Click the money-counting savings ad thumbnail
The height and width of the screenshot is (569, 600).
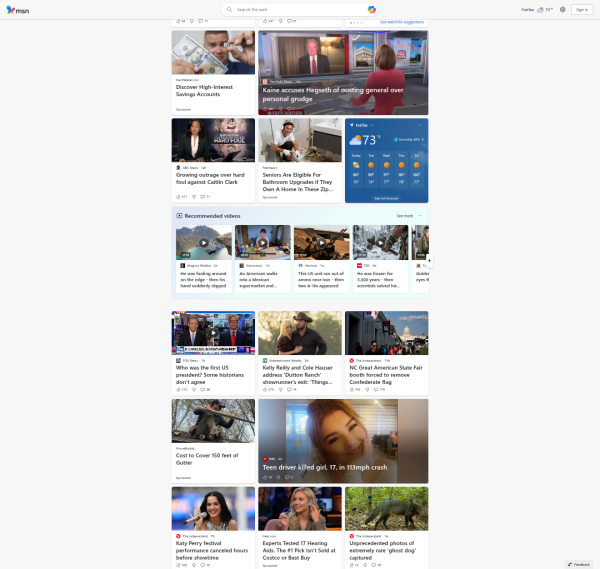(213, 52)
